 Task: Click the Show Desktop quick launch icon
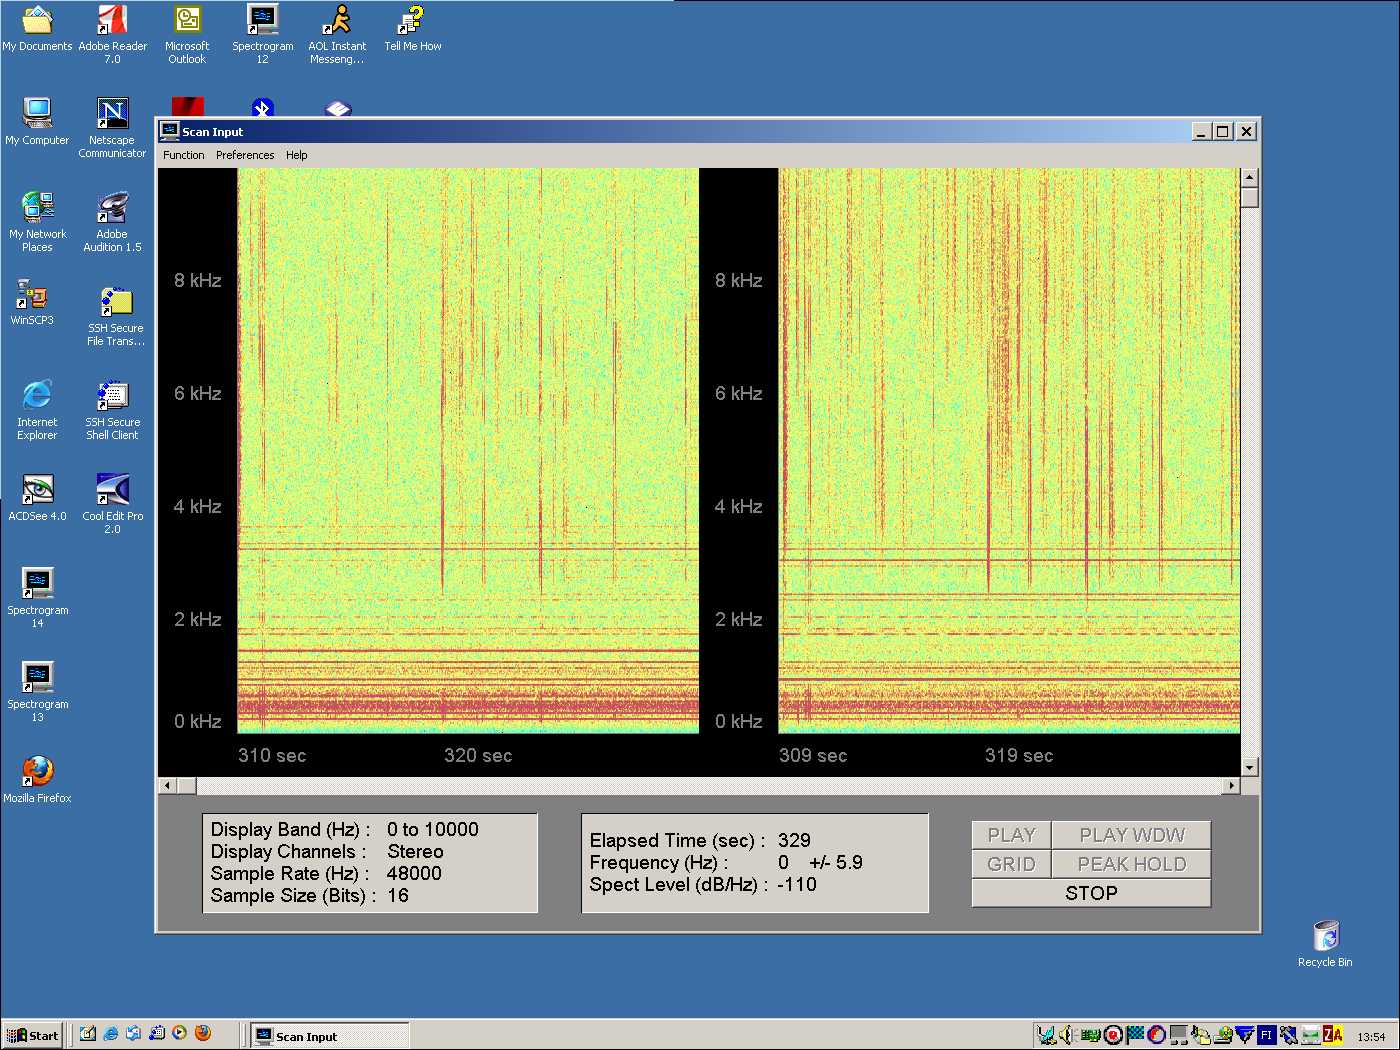click(x=88, y=1034)
